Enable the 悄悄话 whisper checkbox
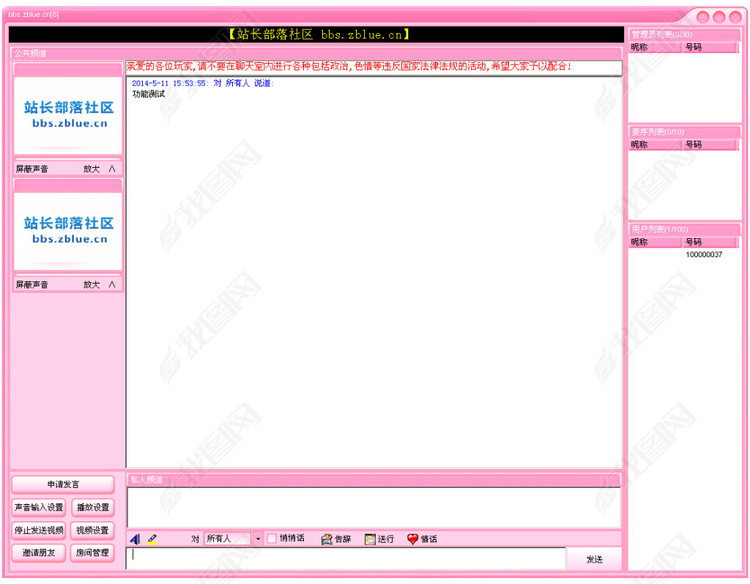The image size is (750, 584). [x=272, y=539]
